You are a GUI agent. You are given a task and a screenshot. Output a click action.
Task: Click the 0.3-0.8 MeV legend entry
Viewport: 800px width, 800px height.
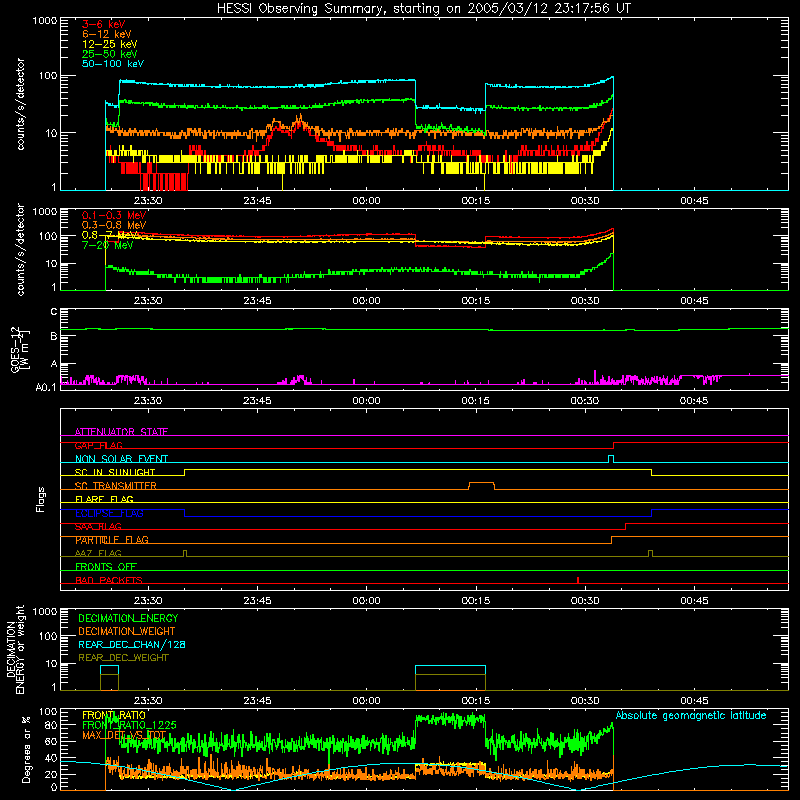pyautogui.click(x=114, y=225)
